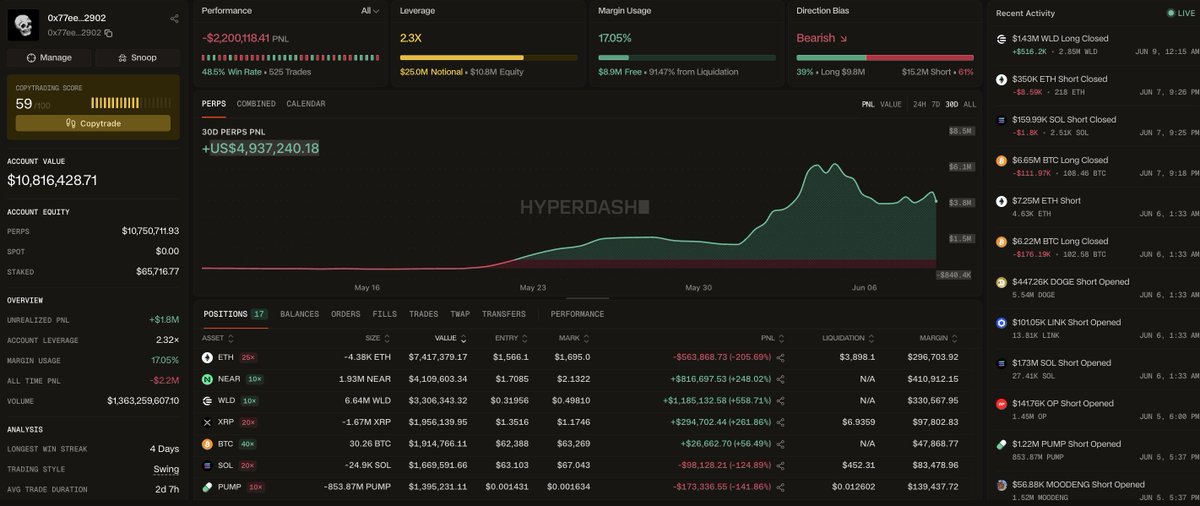Click the SOL coin icon in positions
The image size is (1200, 506).
coord(208,465)
